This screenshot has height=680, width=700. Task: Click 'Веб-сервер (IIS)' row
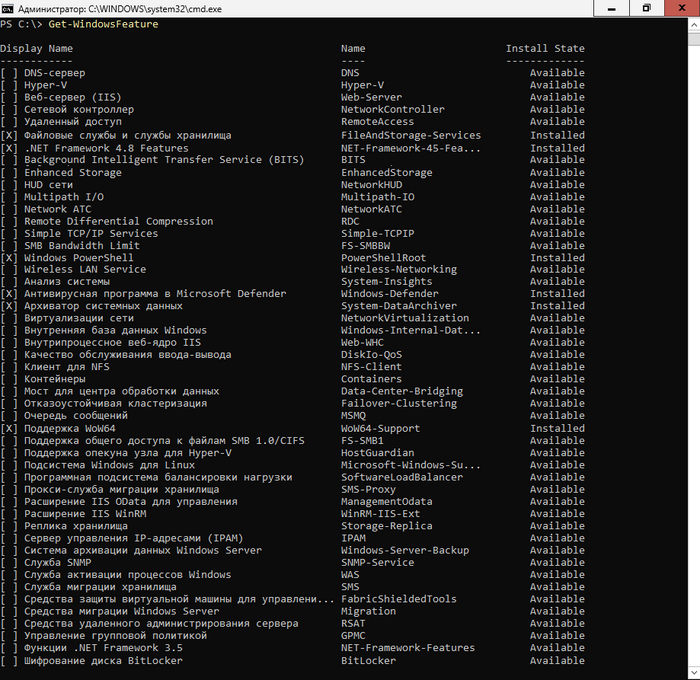(x=72, y=97)
